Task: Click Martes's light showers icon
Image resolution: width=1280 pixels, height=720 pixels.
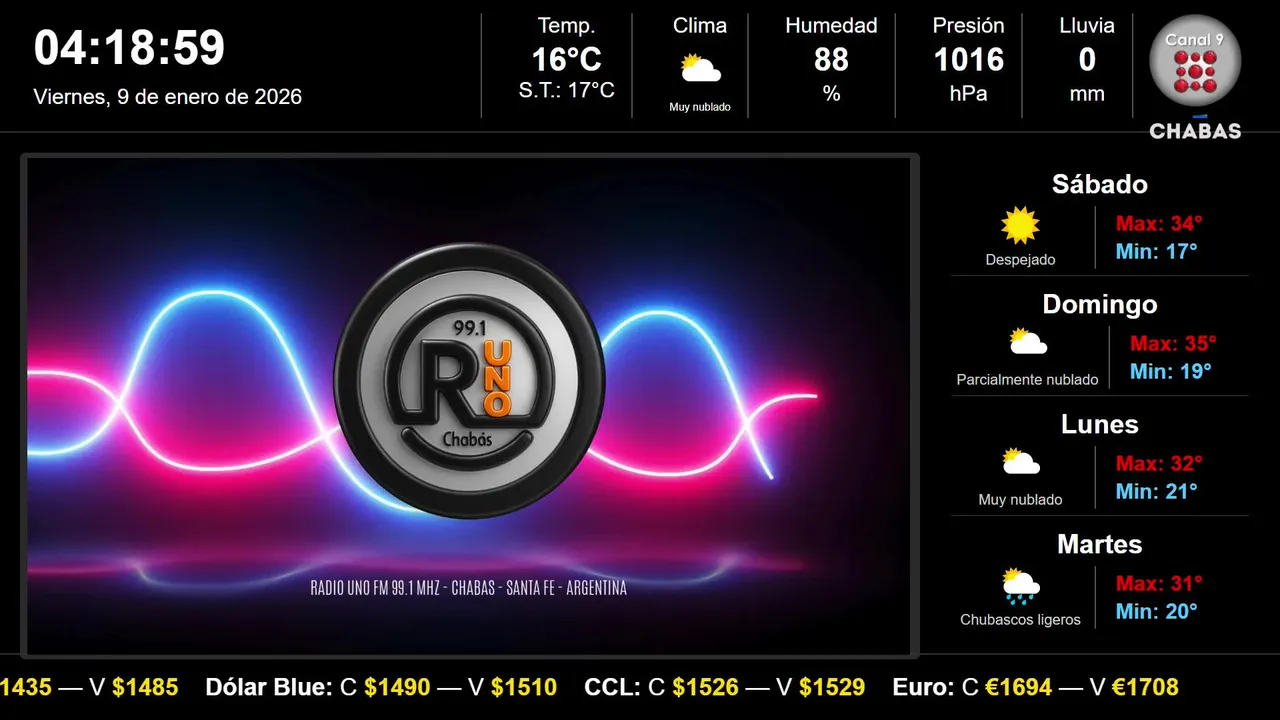Action: (x=1021, y=586)
